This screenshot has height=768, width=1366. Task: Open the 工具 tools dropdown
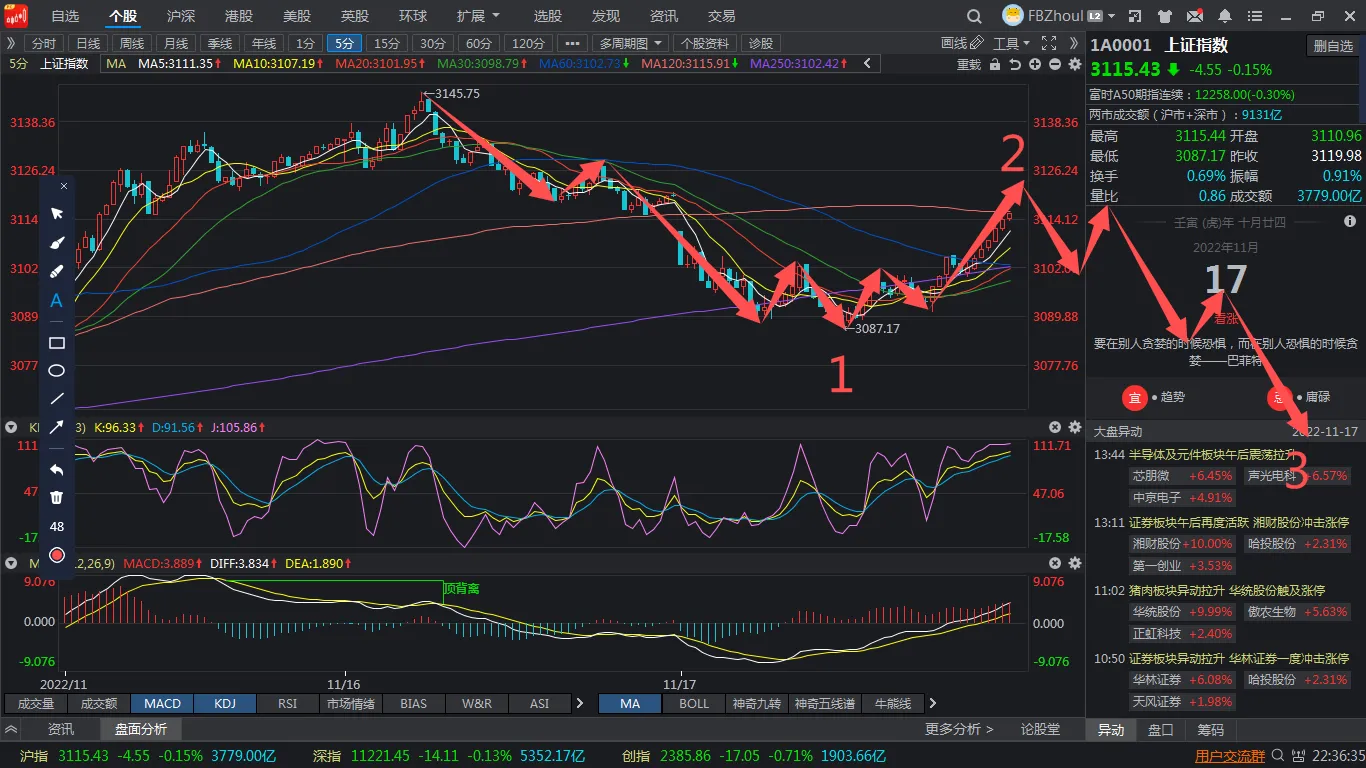(x=1011, y=43)
